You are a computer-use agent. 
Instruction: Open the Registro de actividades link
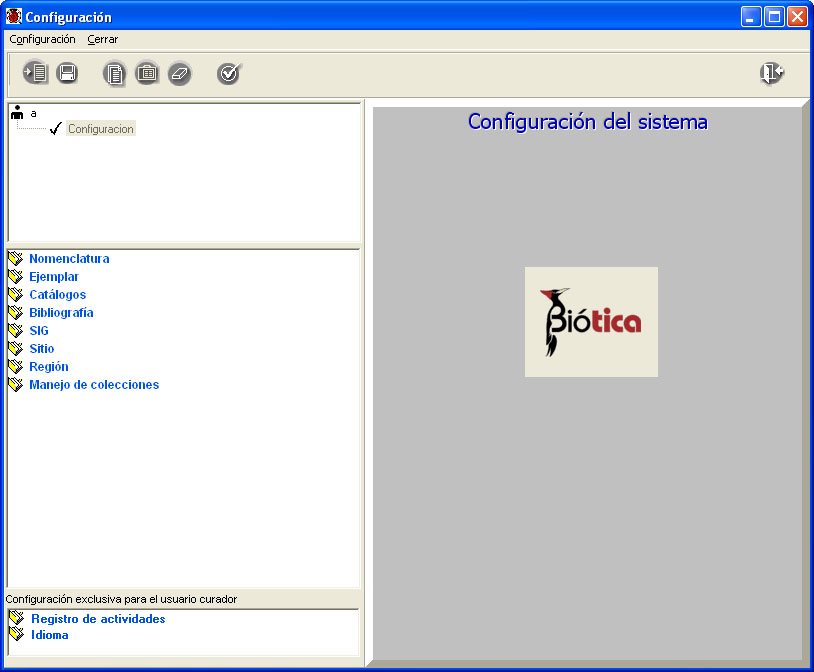(98, 619)
